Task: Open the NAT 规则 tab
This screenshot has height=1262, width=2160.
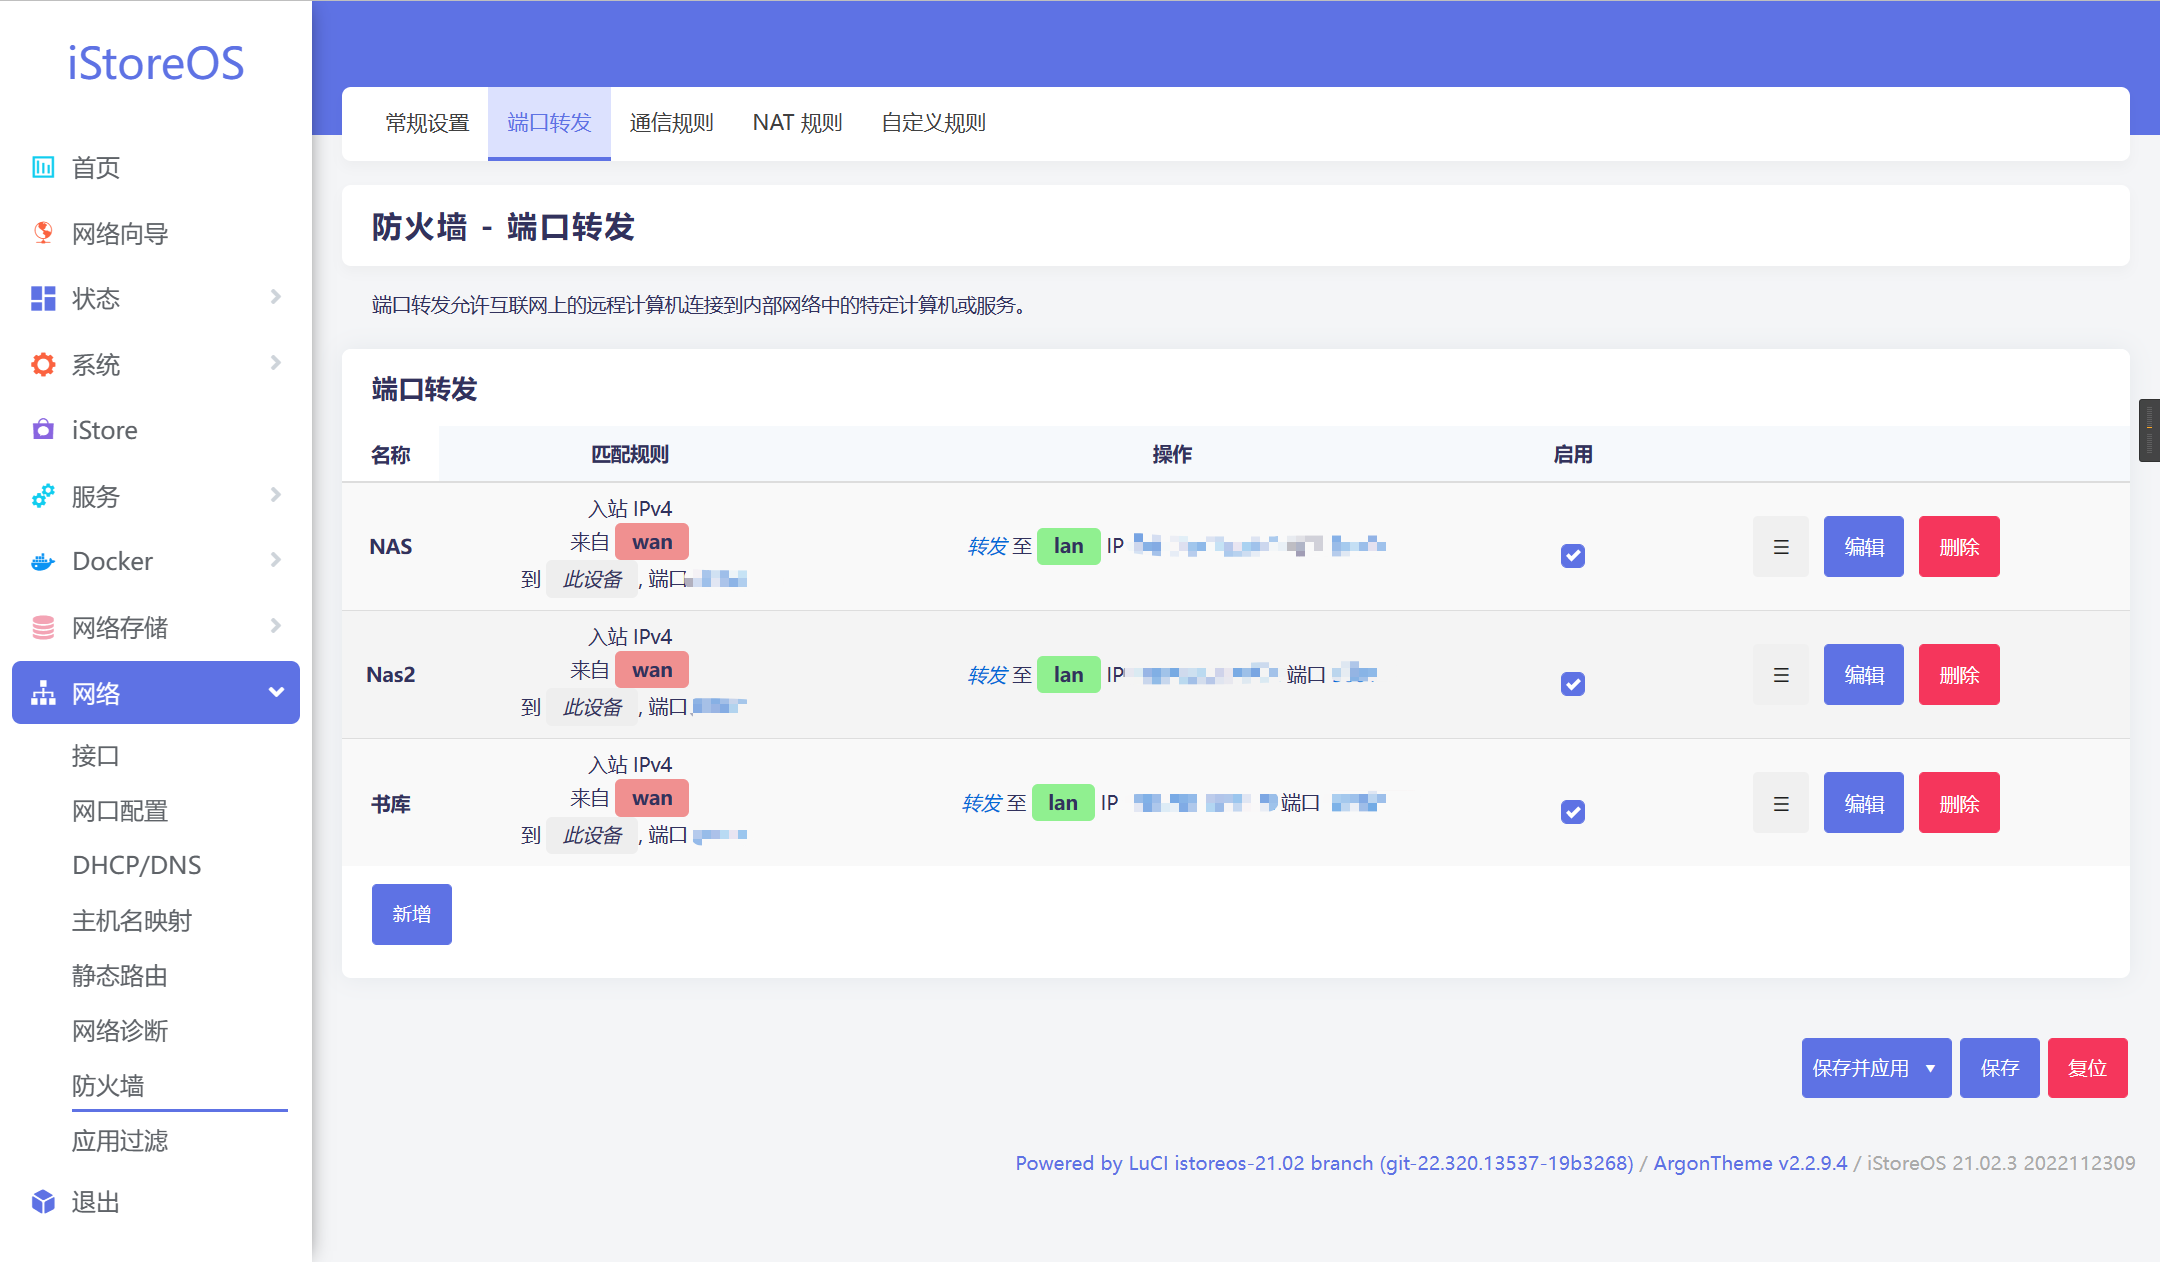Action: click(x=797, y=123)
